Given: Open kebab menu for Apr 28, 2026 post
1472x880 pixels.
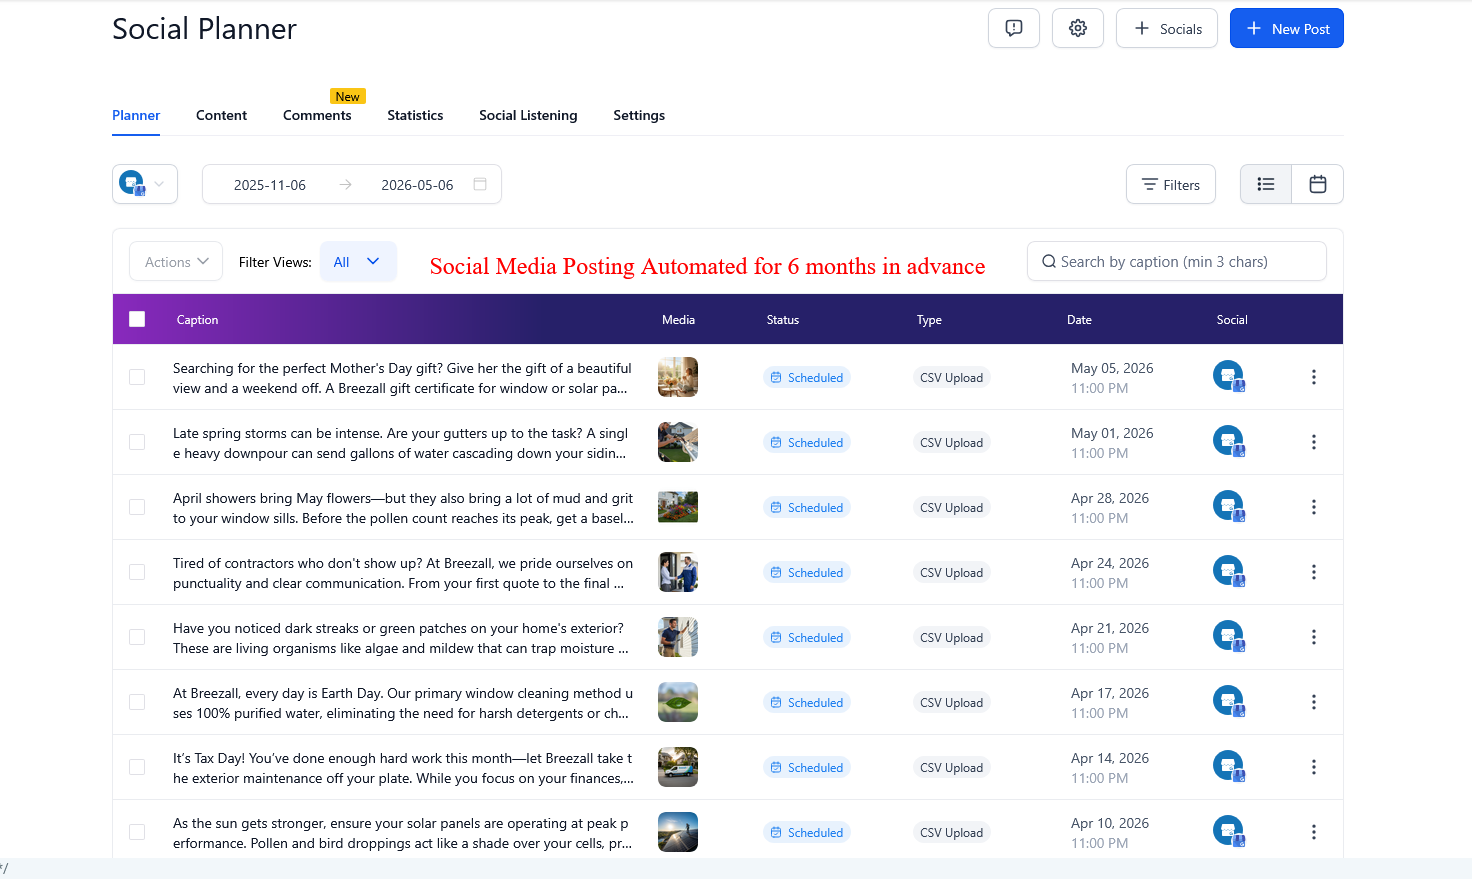Looking at the screenshot, I should [x=1314, y=507].
